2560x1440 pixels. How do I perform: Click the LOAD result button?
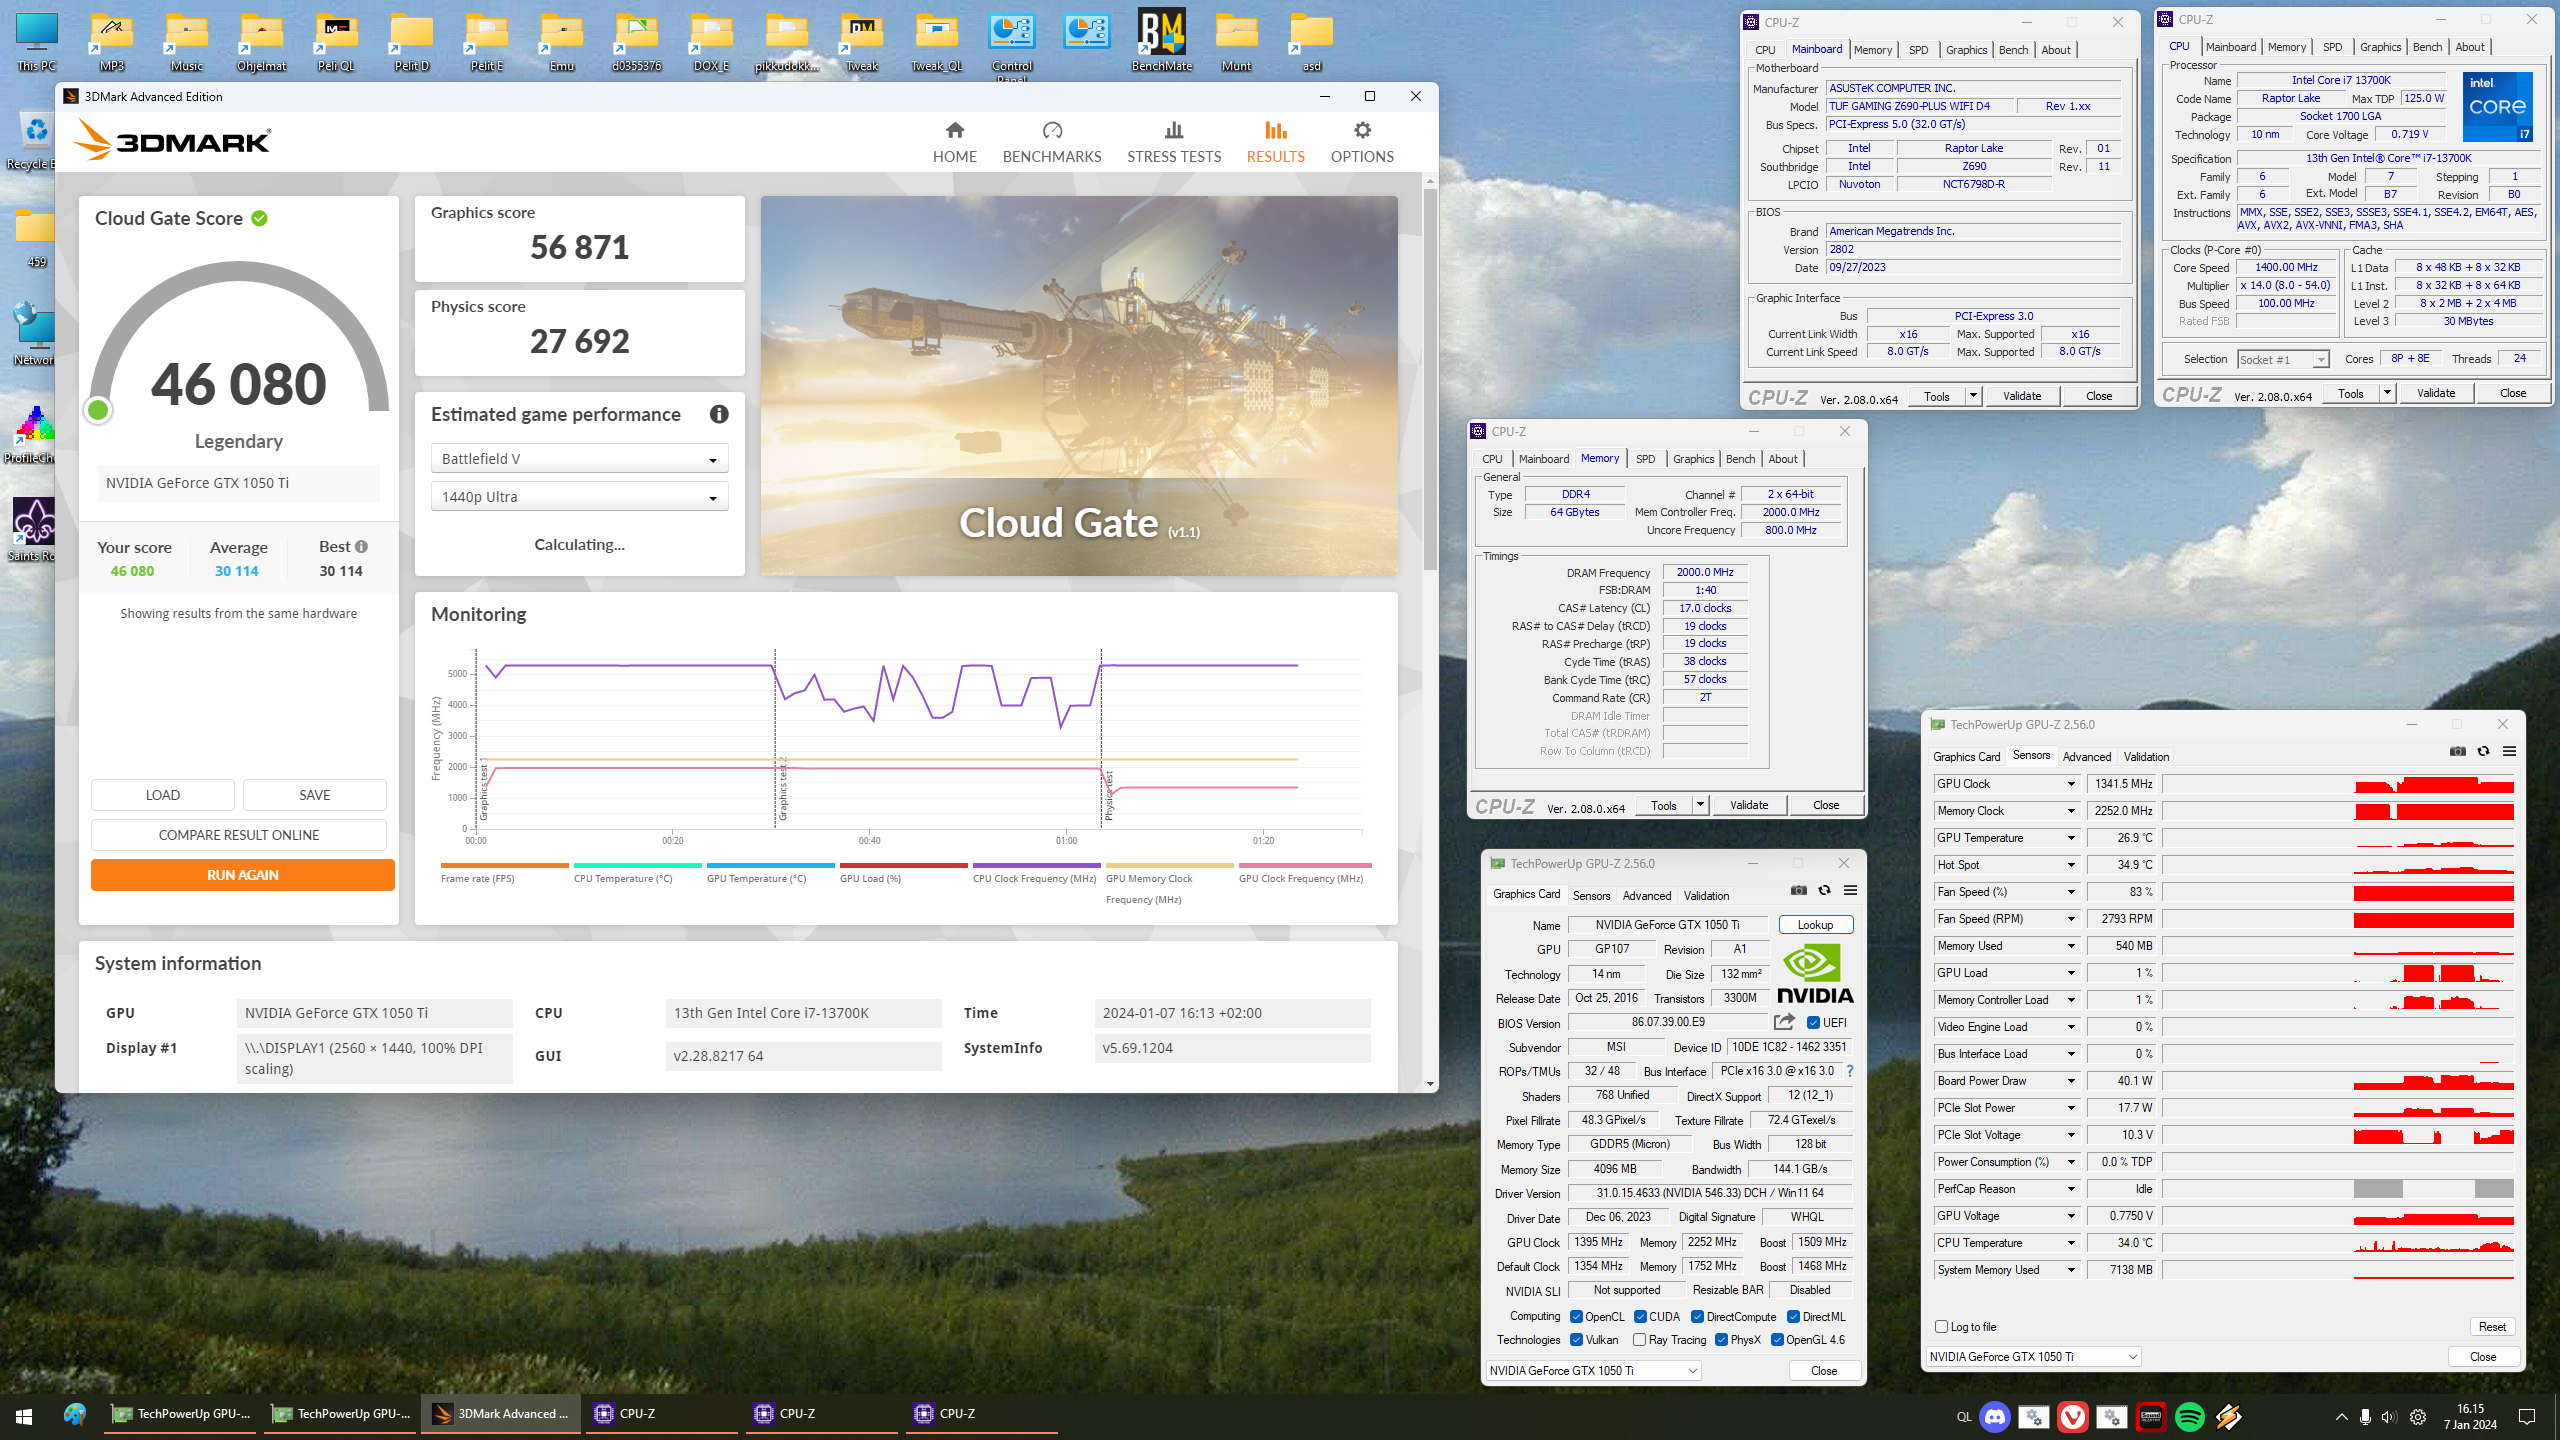click(x=162, y=795)
